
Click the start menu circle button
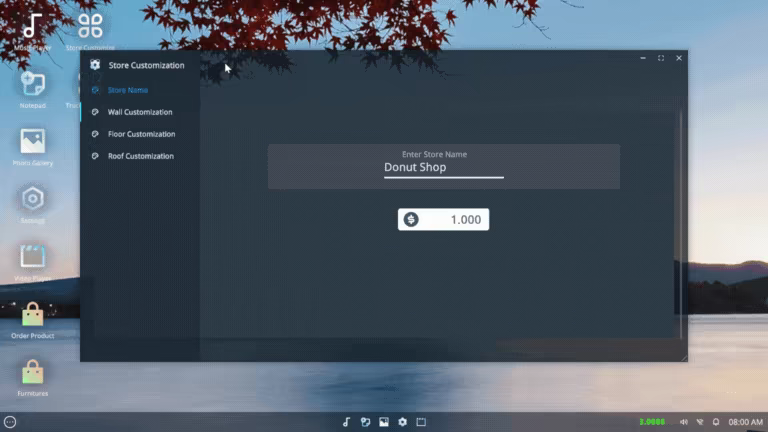(x=10, y=422)
